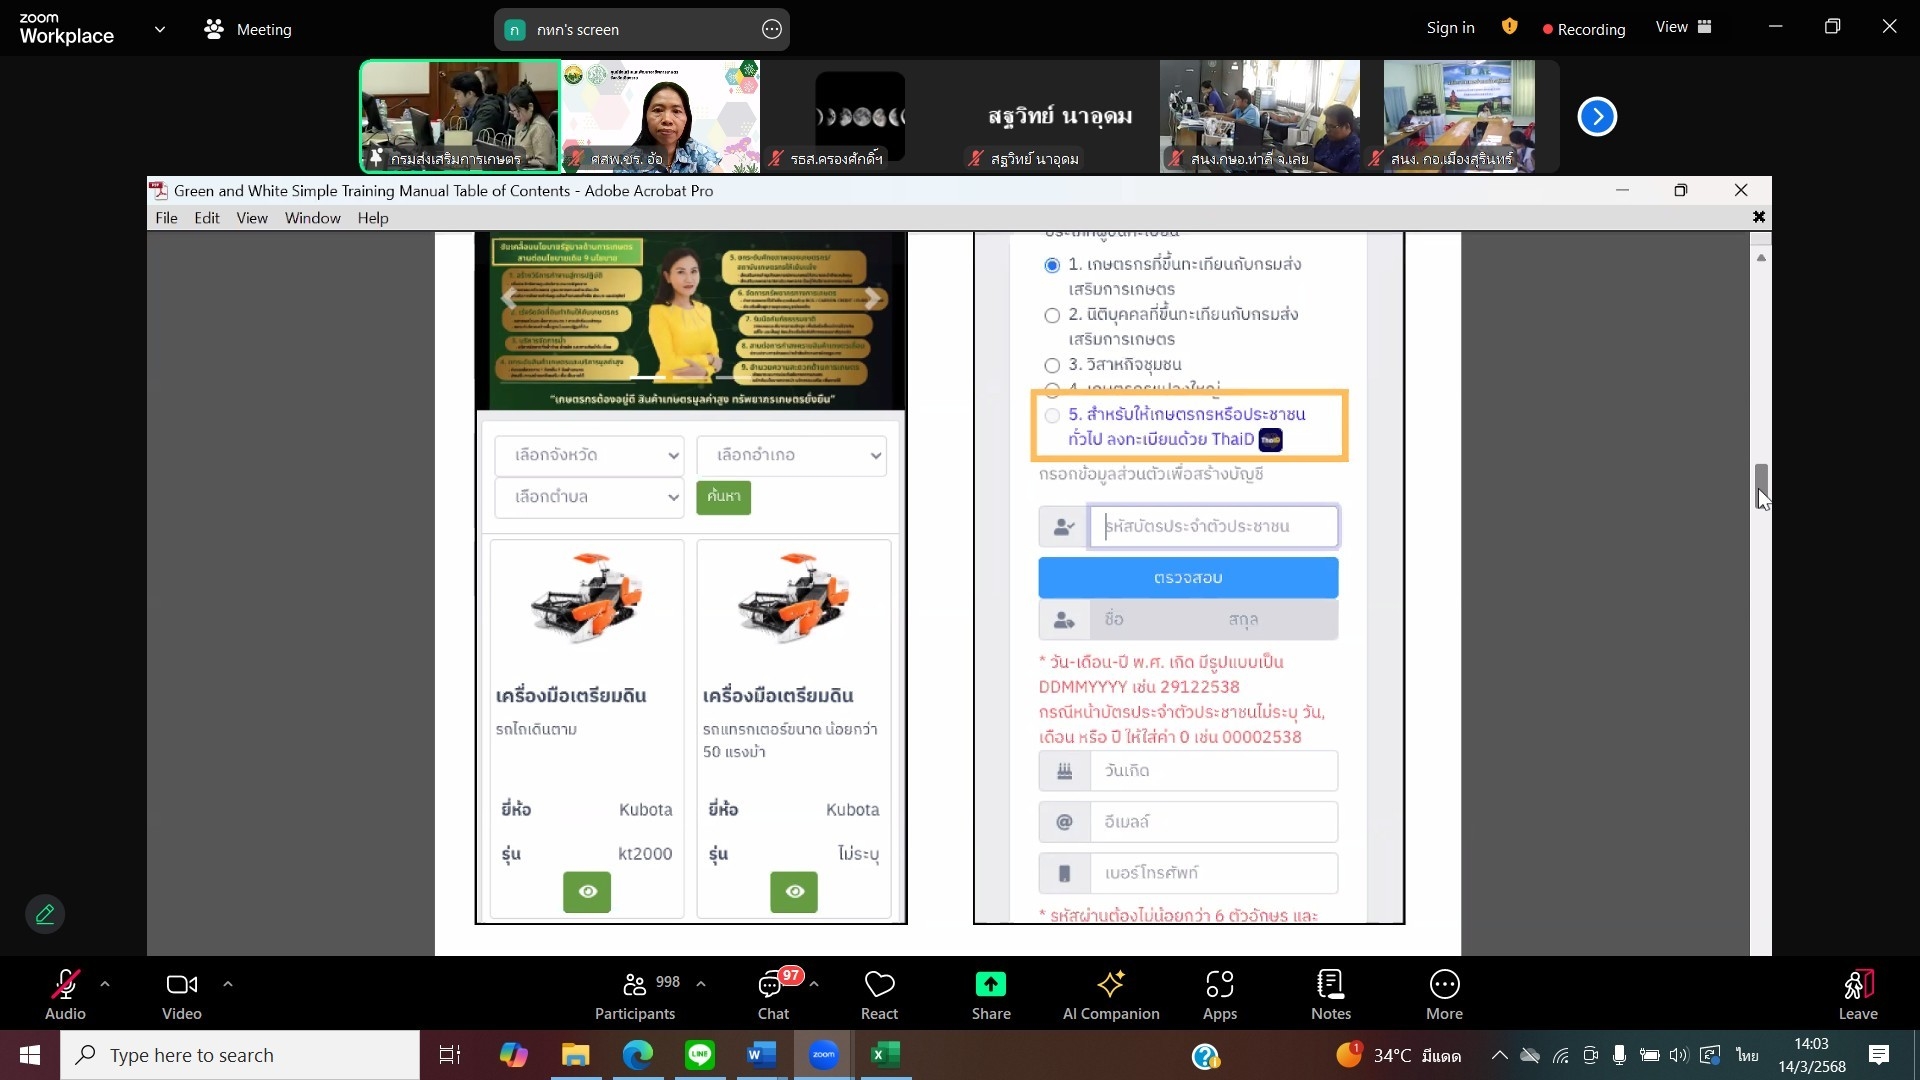Open the React emoji menu
The height and width of the screenshot is (1080, 1920).
click(879, 986)
